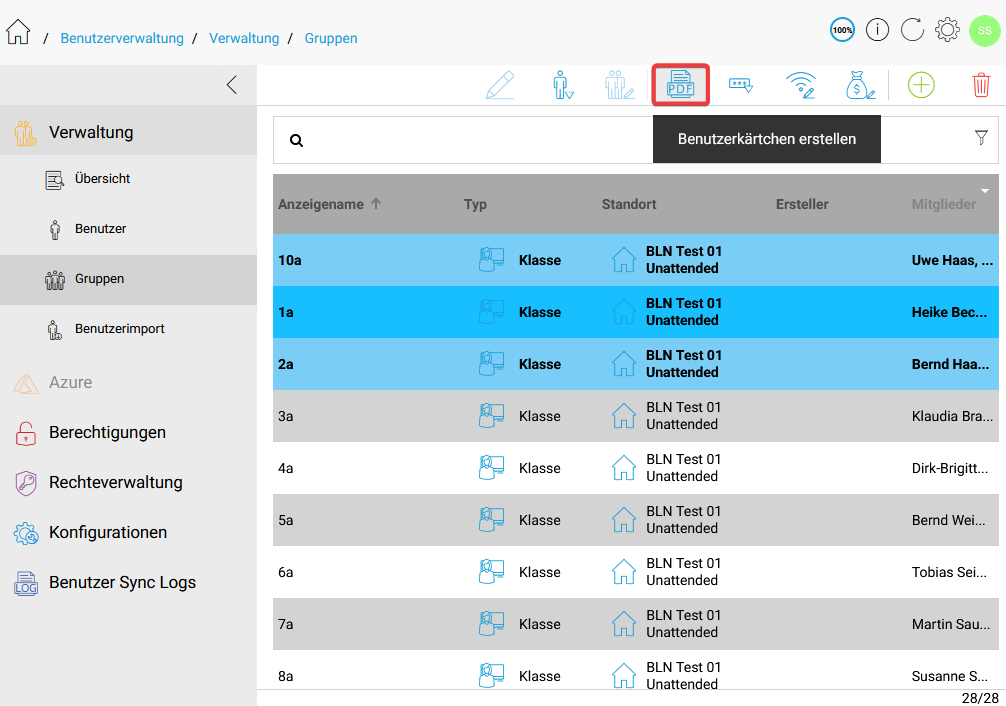Open Benutzerimport in the sidebar
Screen dimensions: 1006x706
coord(128,329)
